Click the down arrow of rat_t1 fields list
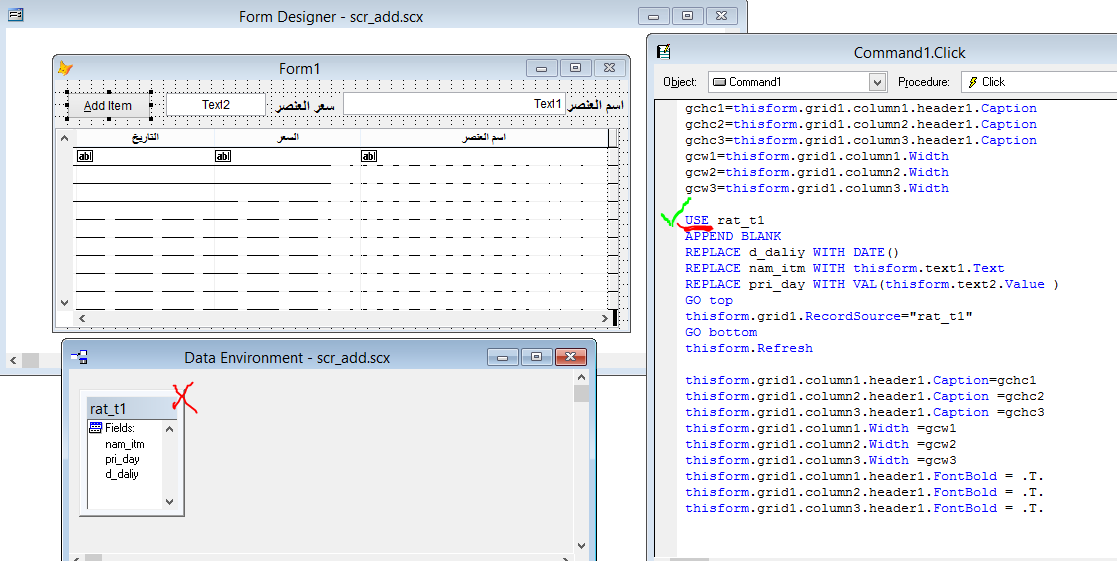This screenshot has height=561, width=1117. 170,501
